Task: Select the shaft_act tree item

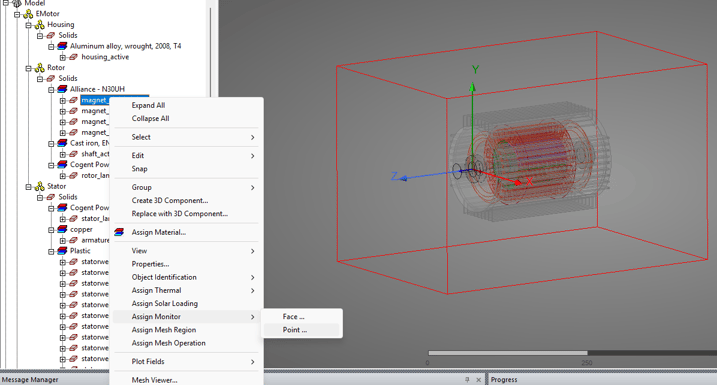Action: click(95, 154)
